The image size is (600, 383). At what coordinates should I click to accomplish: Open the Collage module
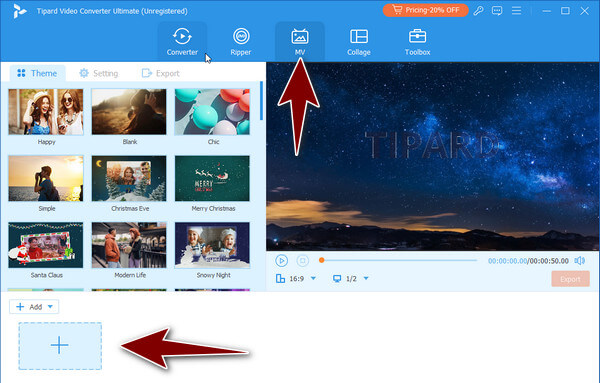(359, 41)
